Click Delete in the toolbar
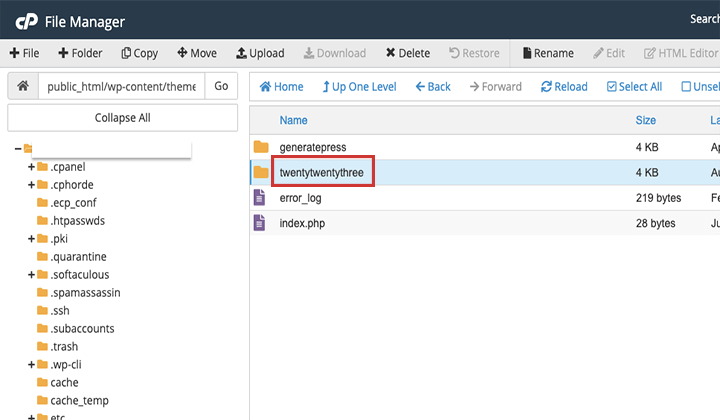 [x=408, y=53]
